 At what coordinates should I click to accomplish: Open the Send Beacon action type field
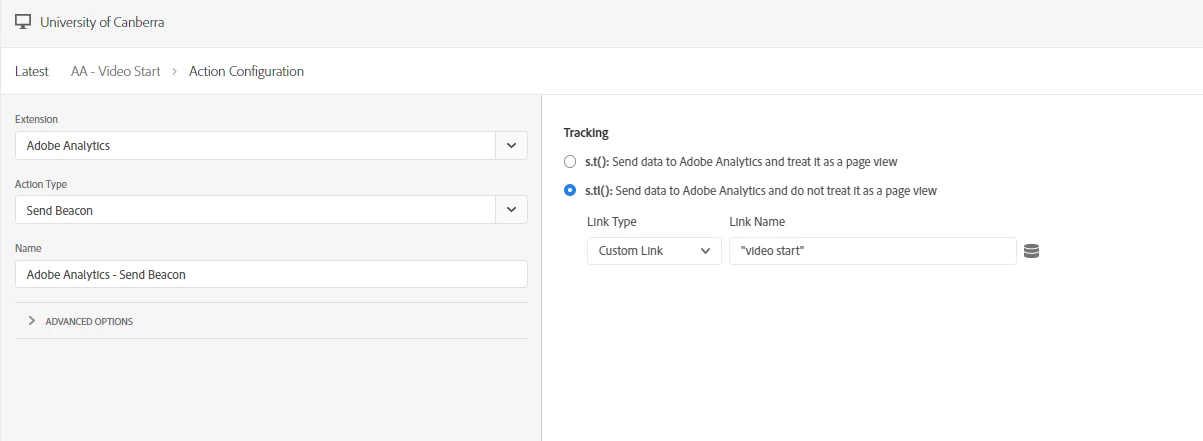point(256,210)
